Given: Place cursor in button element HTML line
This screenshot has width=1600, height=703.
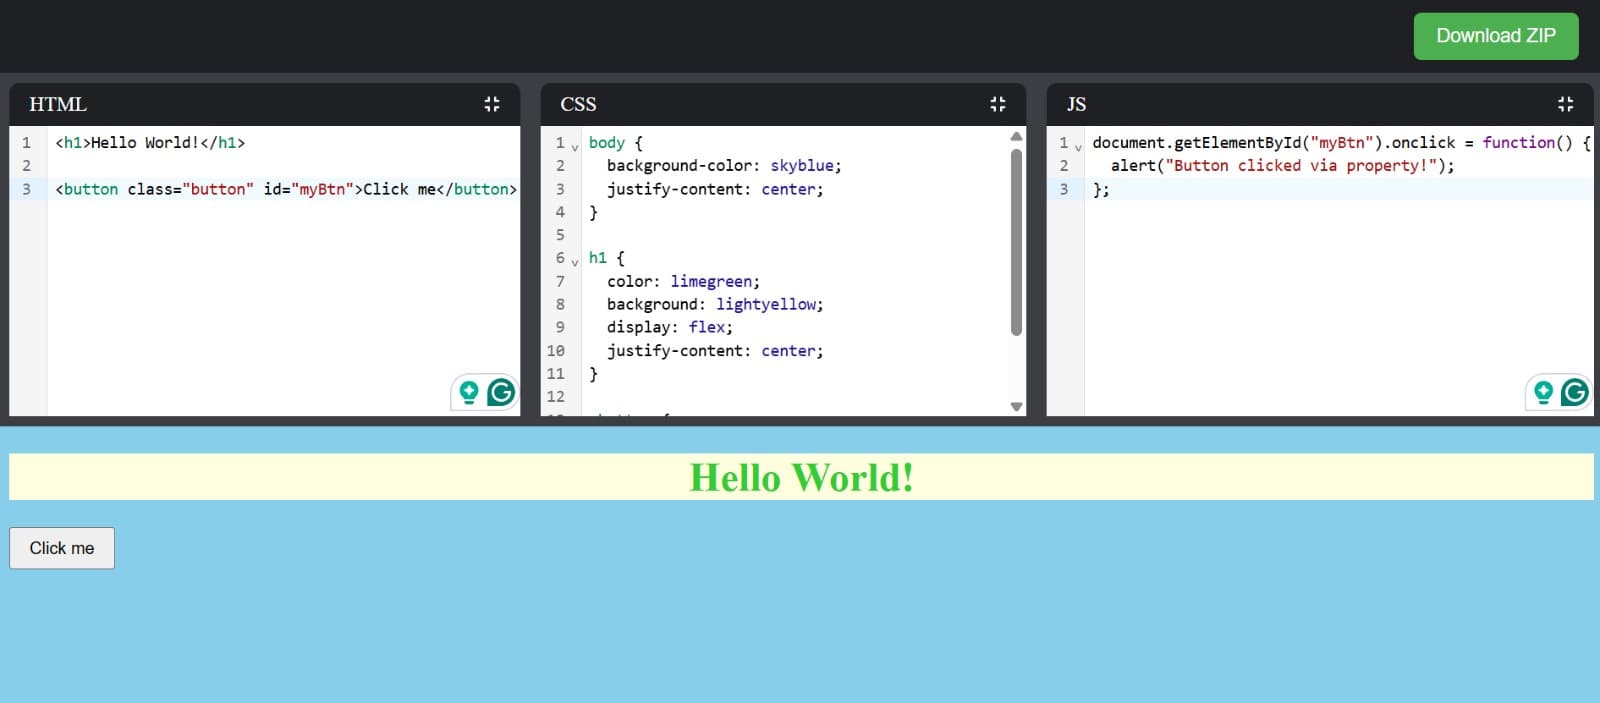Looking at the screenshot, I should [x=286, y=189].
